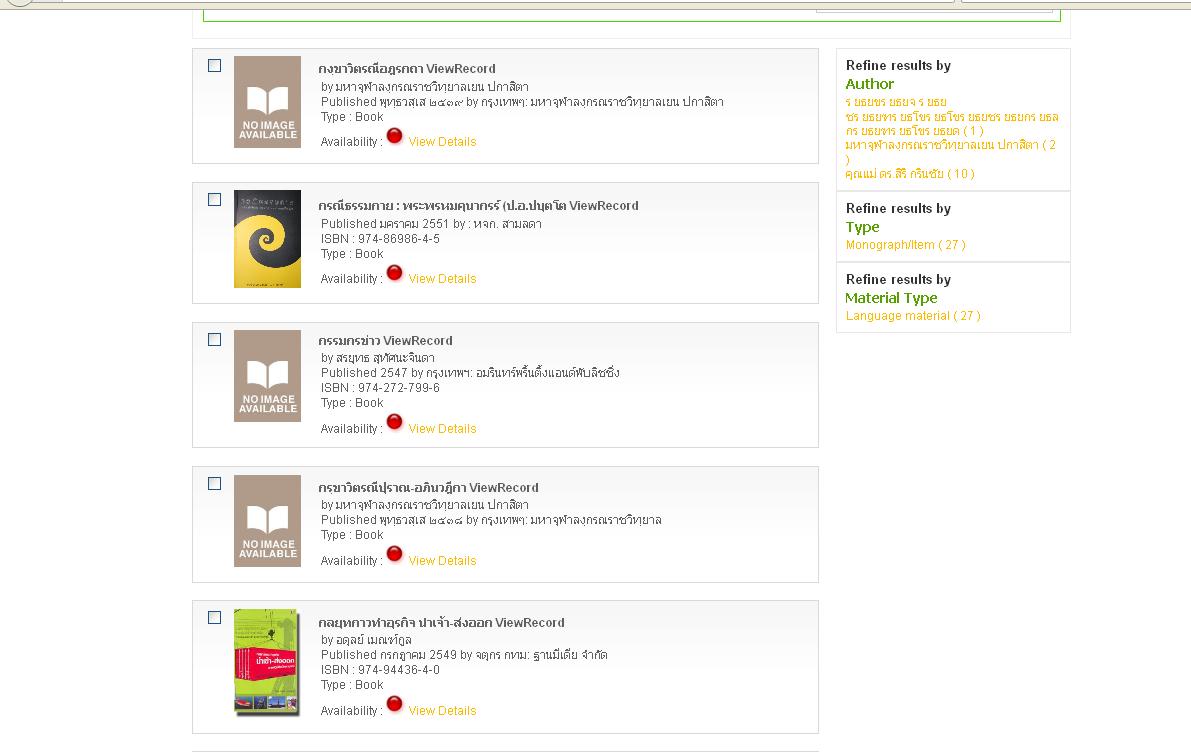The height and width of the screenshot is (752, 1191).
Task: Refine by author คุณแม่ ดร.สิริ กรินชัย (10)
Action: 909,174
